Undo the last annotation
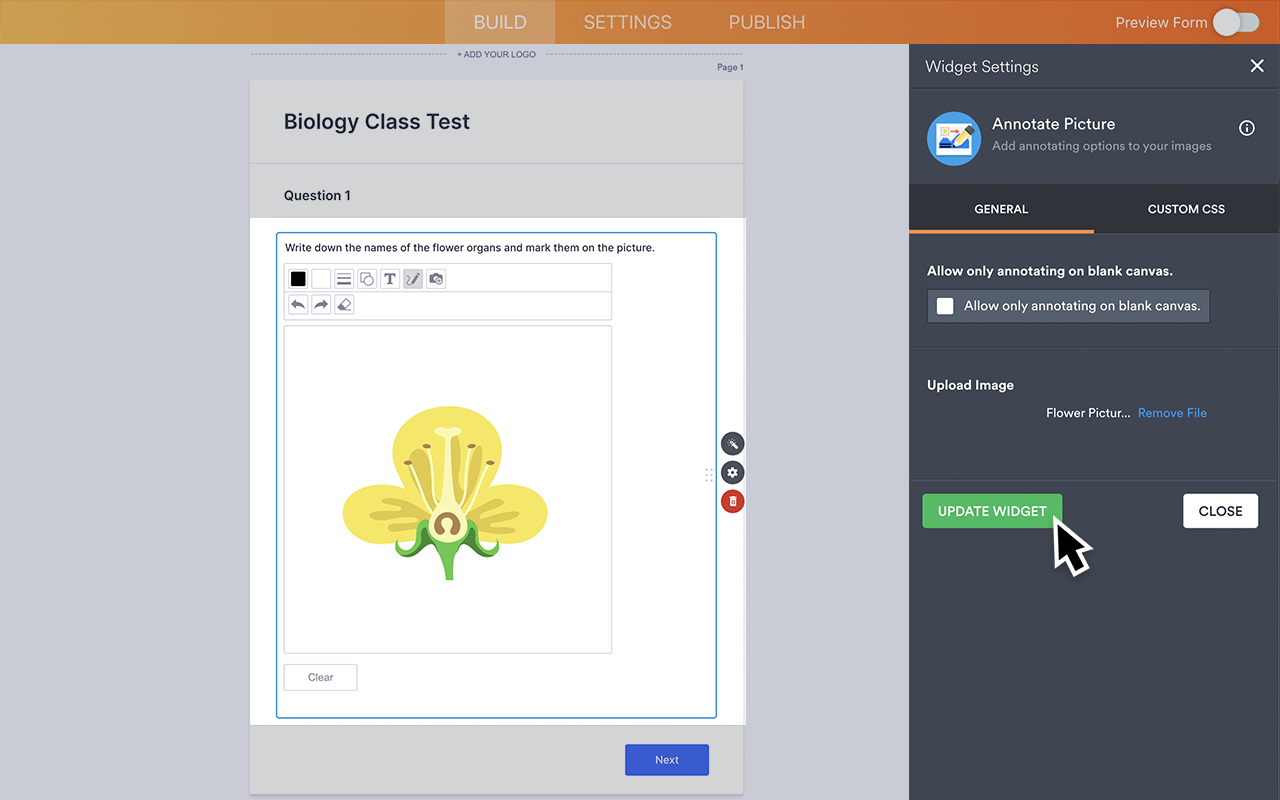 pyautogui.click(x=297, y=304)
